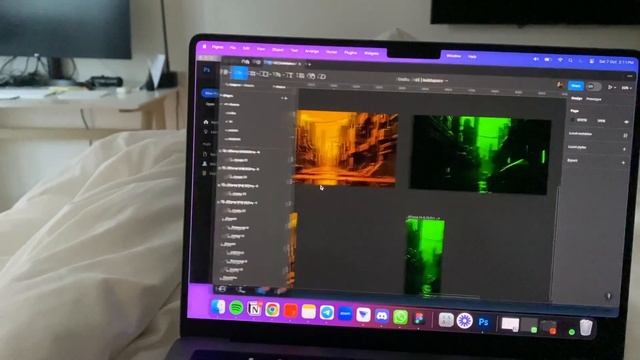The height and width of the screenshot is (360, 640).
Task: Open Spotify from the dock
Action: tap(236, 307)
